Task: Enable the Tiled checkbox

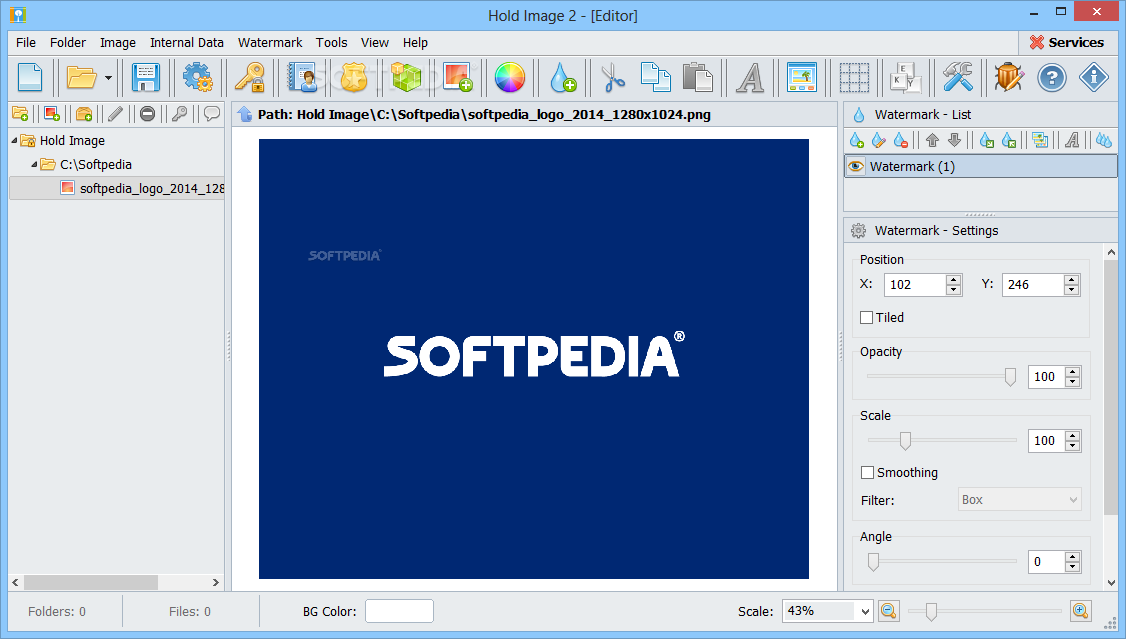Action: [867, 317]
